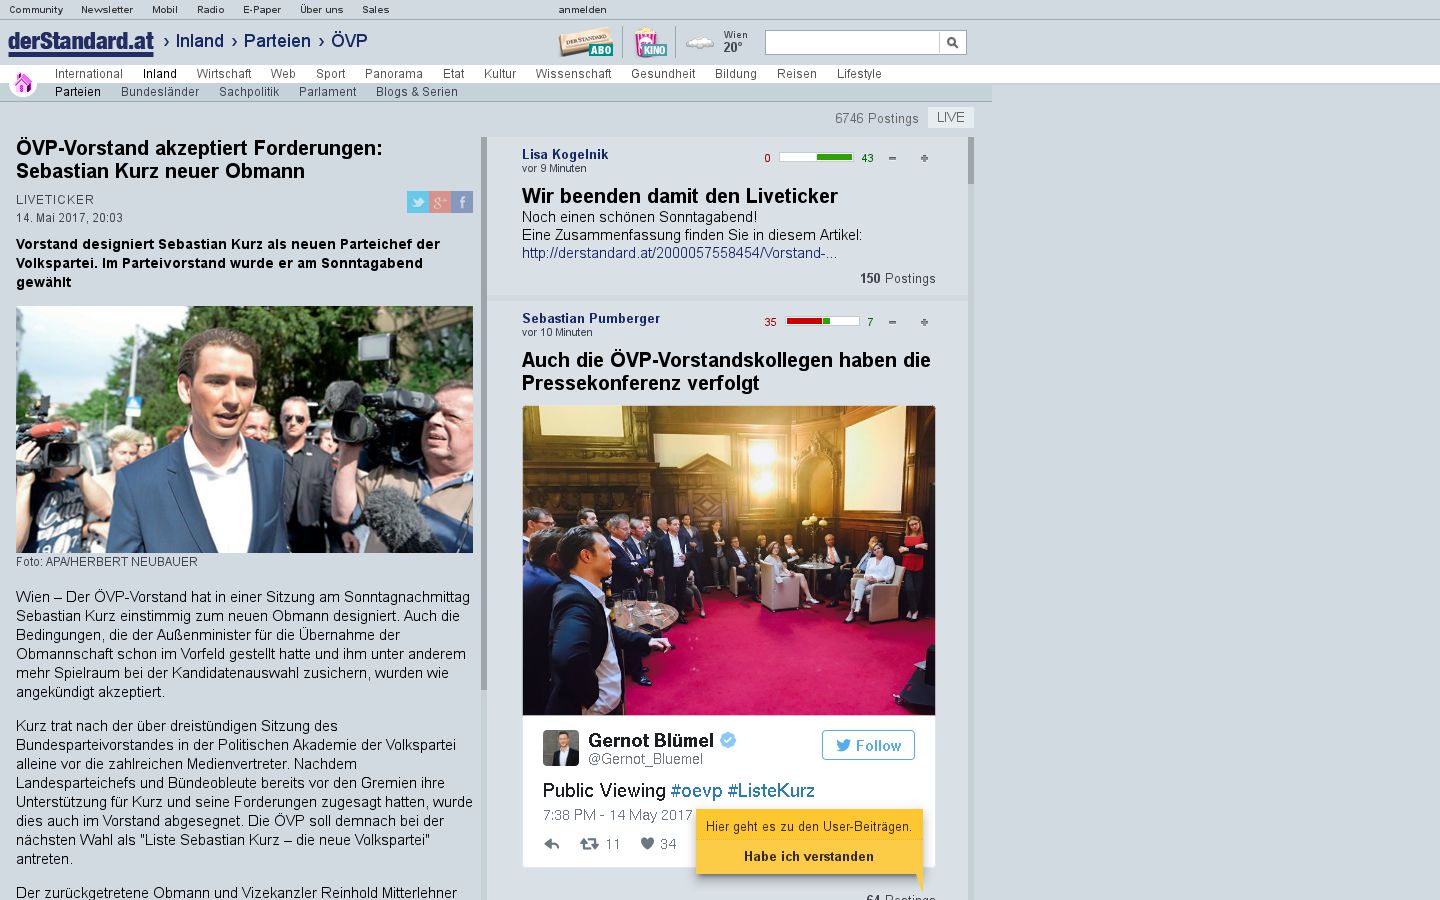The image size is (1440, 900).
Task: Open author Sebastian Pumberger's name link
Action: (591, 318)
